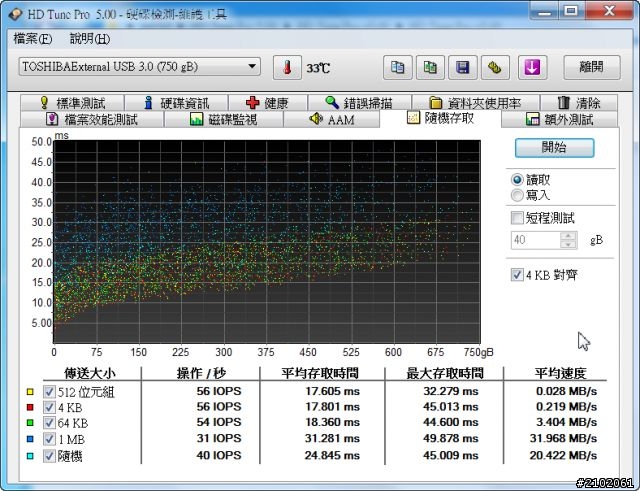The height and width of the screenshot is (491, 640).
Task: Uncheck the 隨機 transfer size checkbox
Action: point(49,455)
